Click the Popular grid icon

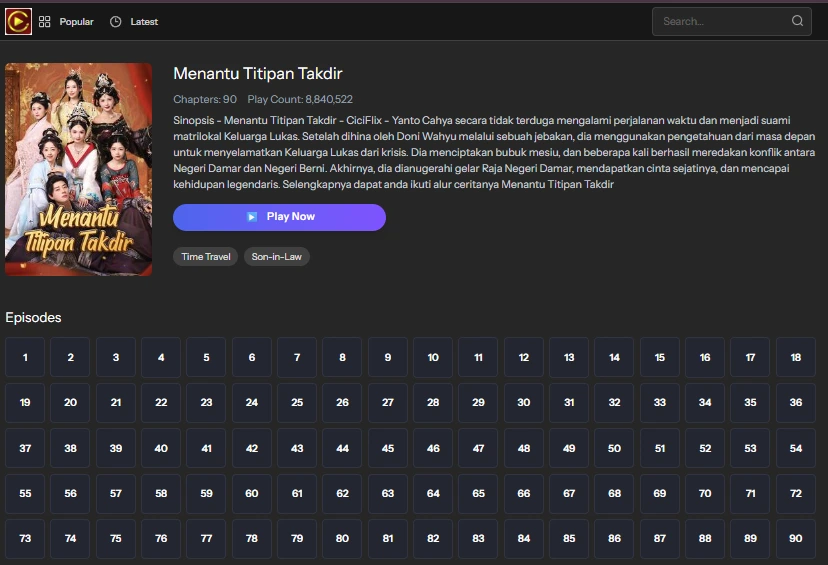45,21
